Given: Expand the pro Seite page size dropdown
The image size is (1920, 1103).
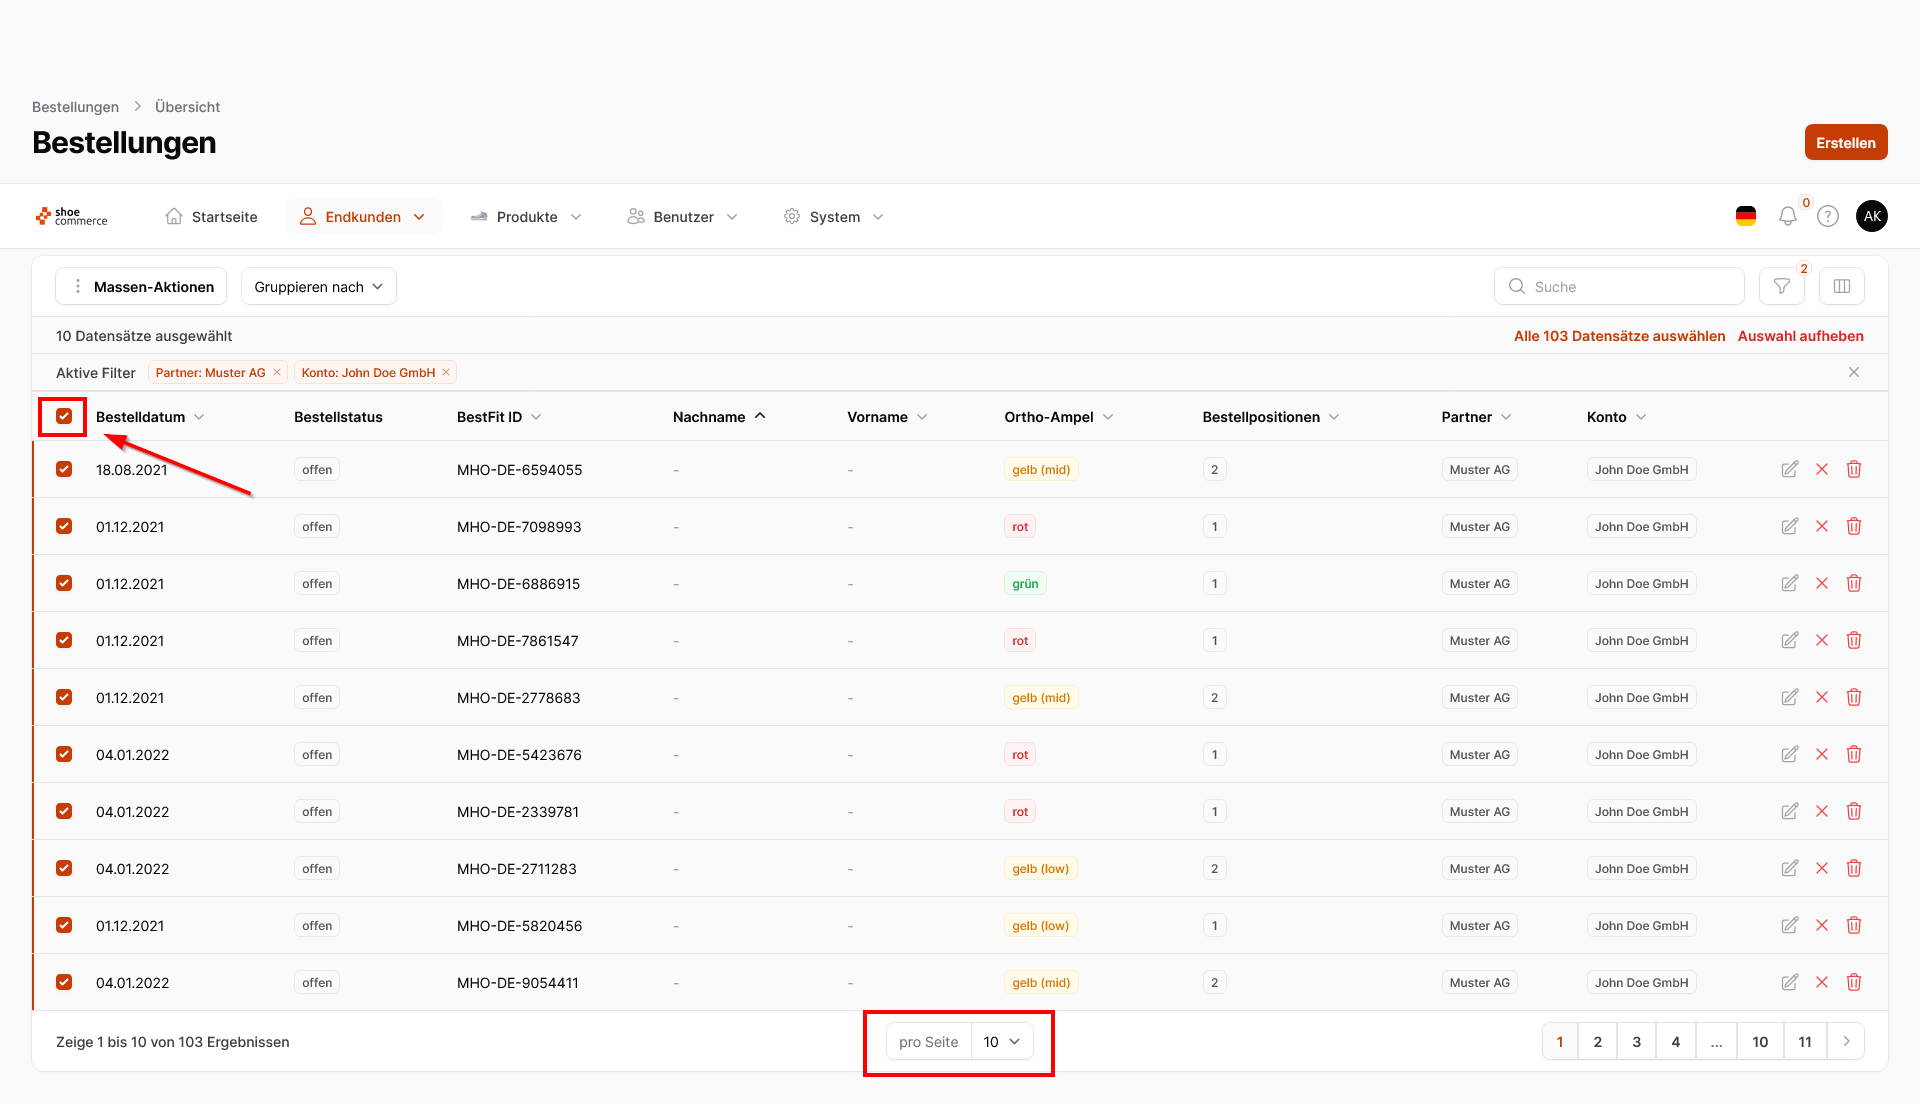Looking at the screenshot, I should tap(1001, 1042).
